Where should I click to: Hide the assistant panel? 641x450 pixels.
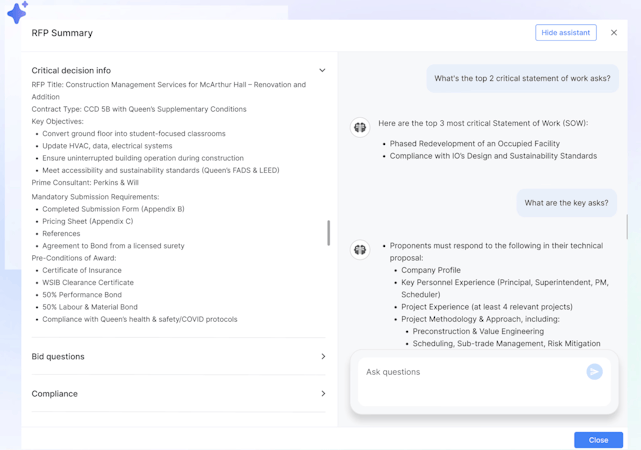pyautogui.click(x=565, y=33)
